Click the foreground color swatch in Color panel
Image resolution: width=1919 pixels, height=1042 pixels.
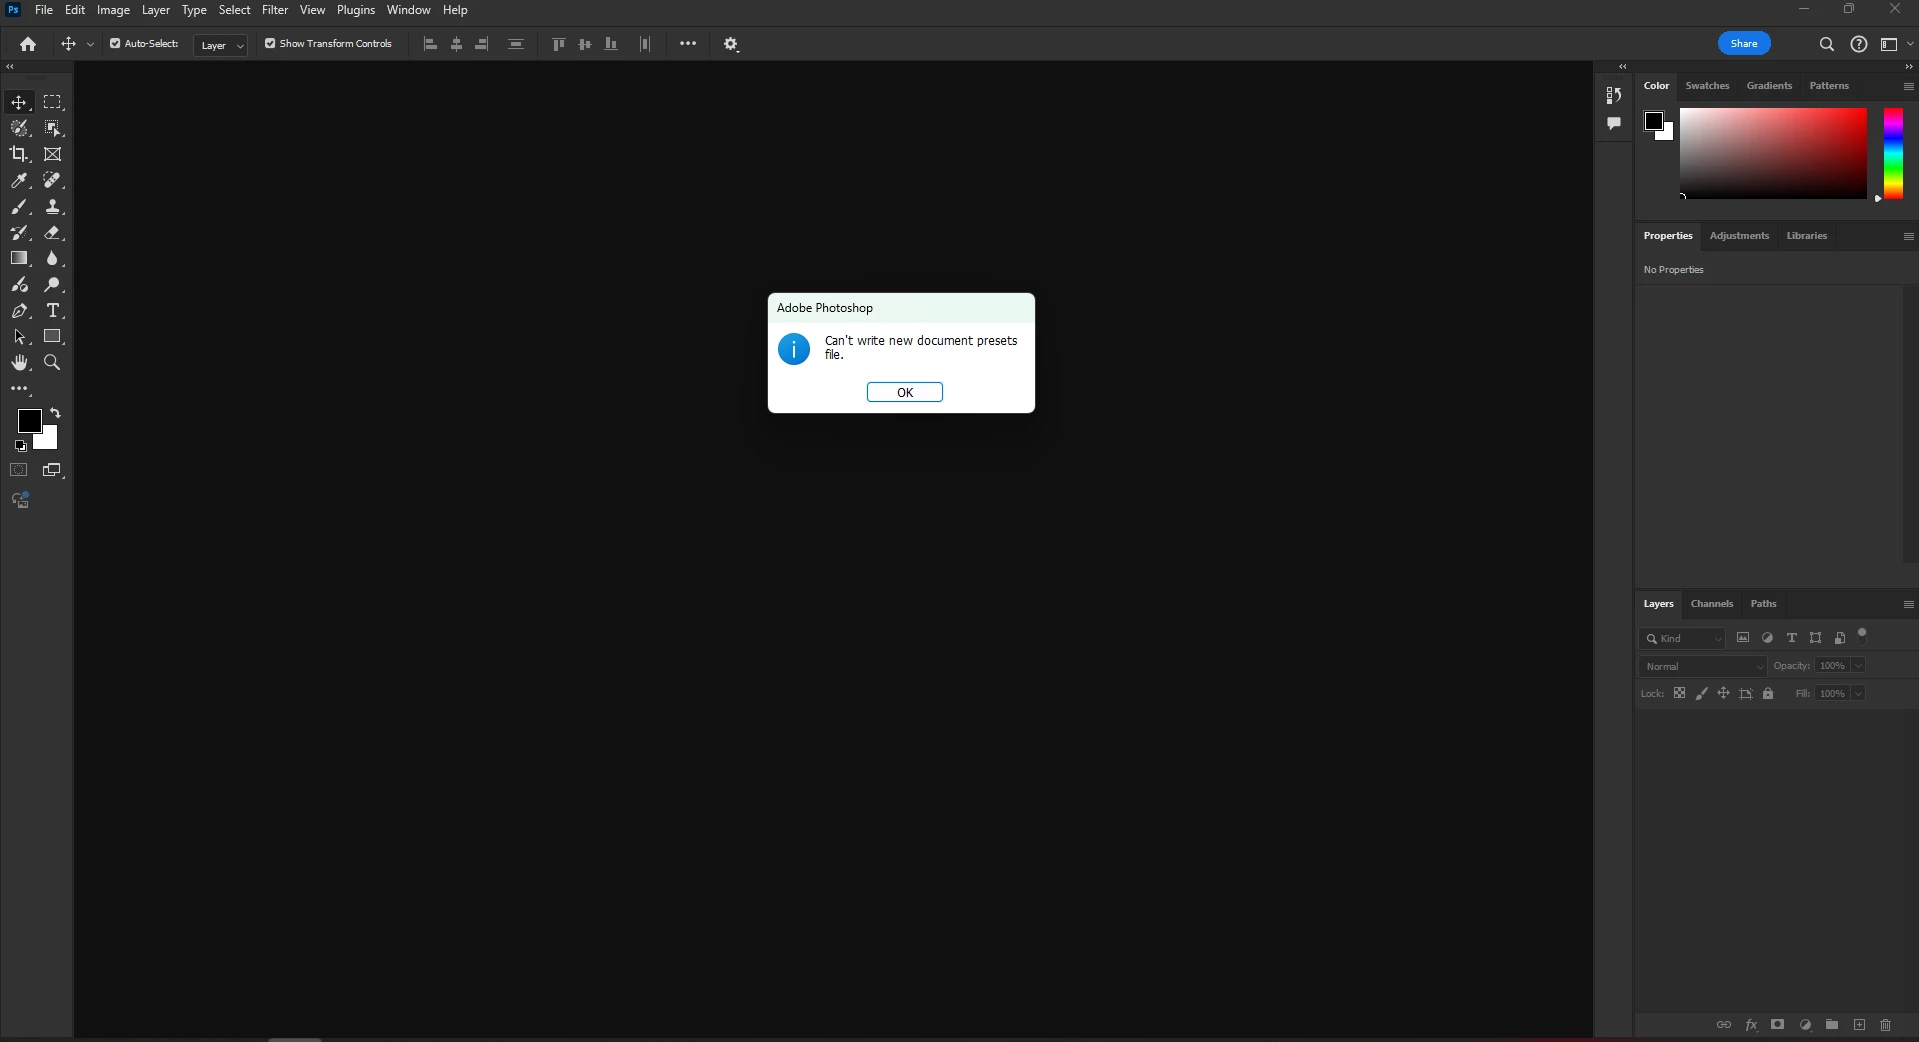tap(1653, 121)
